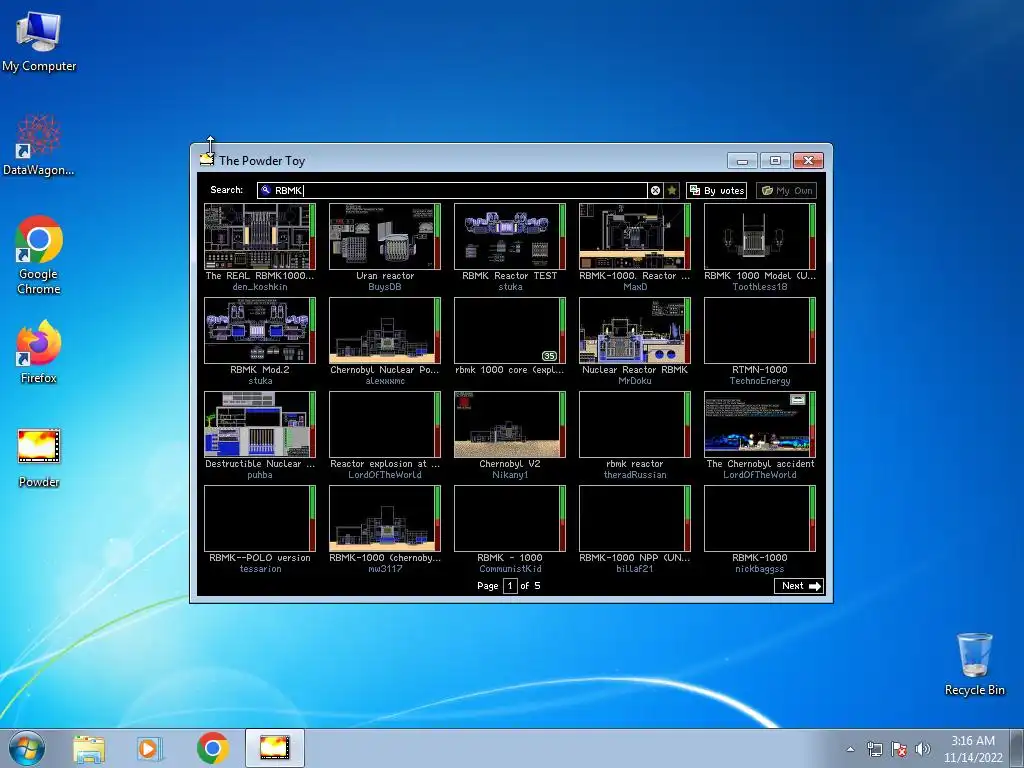Screen dimensions: 1024x768
Task: Open Chernobyl V2 thumbnail
Action: pyautogui.click(x=509, y=424)
